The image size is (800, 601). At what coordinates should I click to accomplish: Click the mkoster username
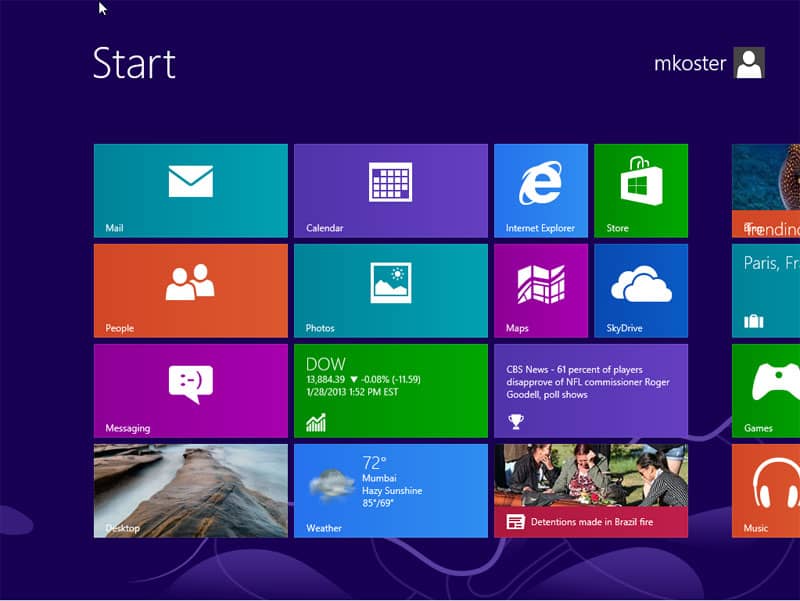[690, 63]
